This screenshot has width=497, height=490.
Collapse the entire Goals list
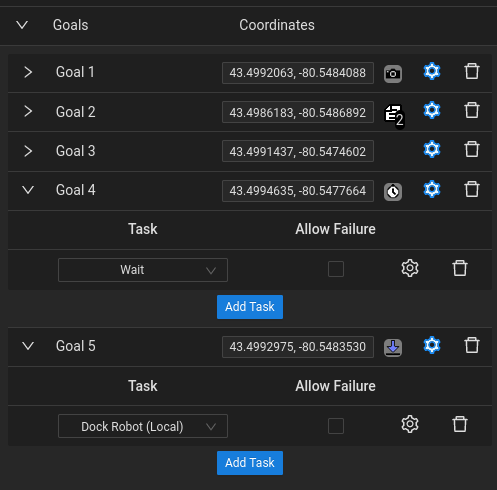click(x=22, y=25)
